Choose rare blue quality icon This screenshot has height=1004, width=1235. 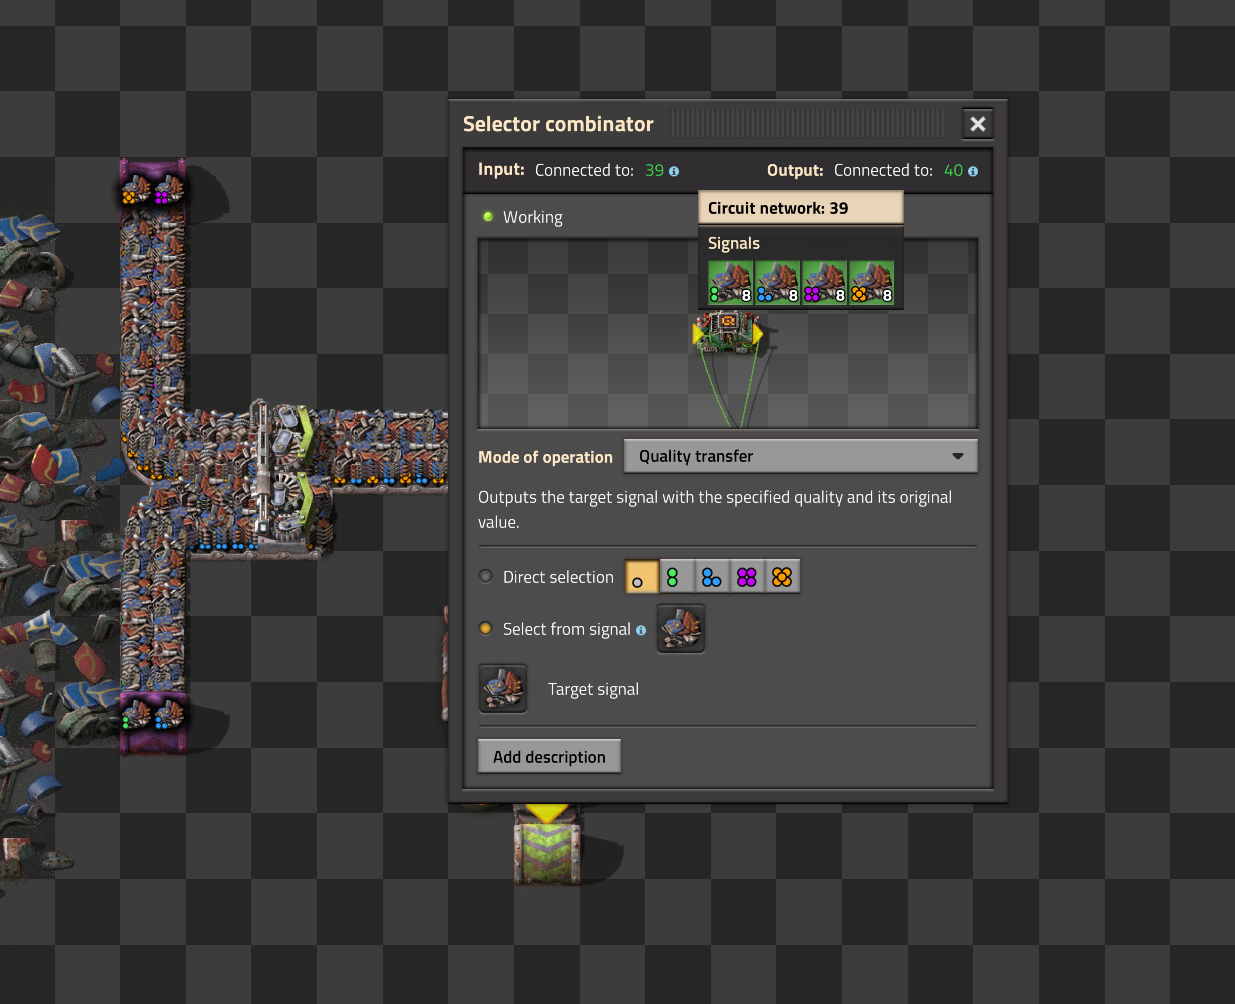pyautogui.click(x=711, y=577)
